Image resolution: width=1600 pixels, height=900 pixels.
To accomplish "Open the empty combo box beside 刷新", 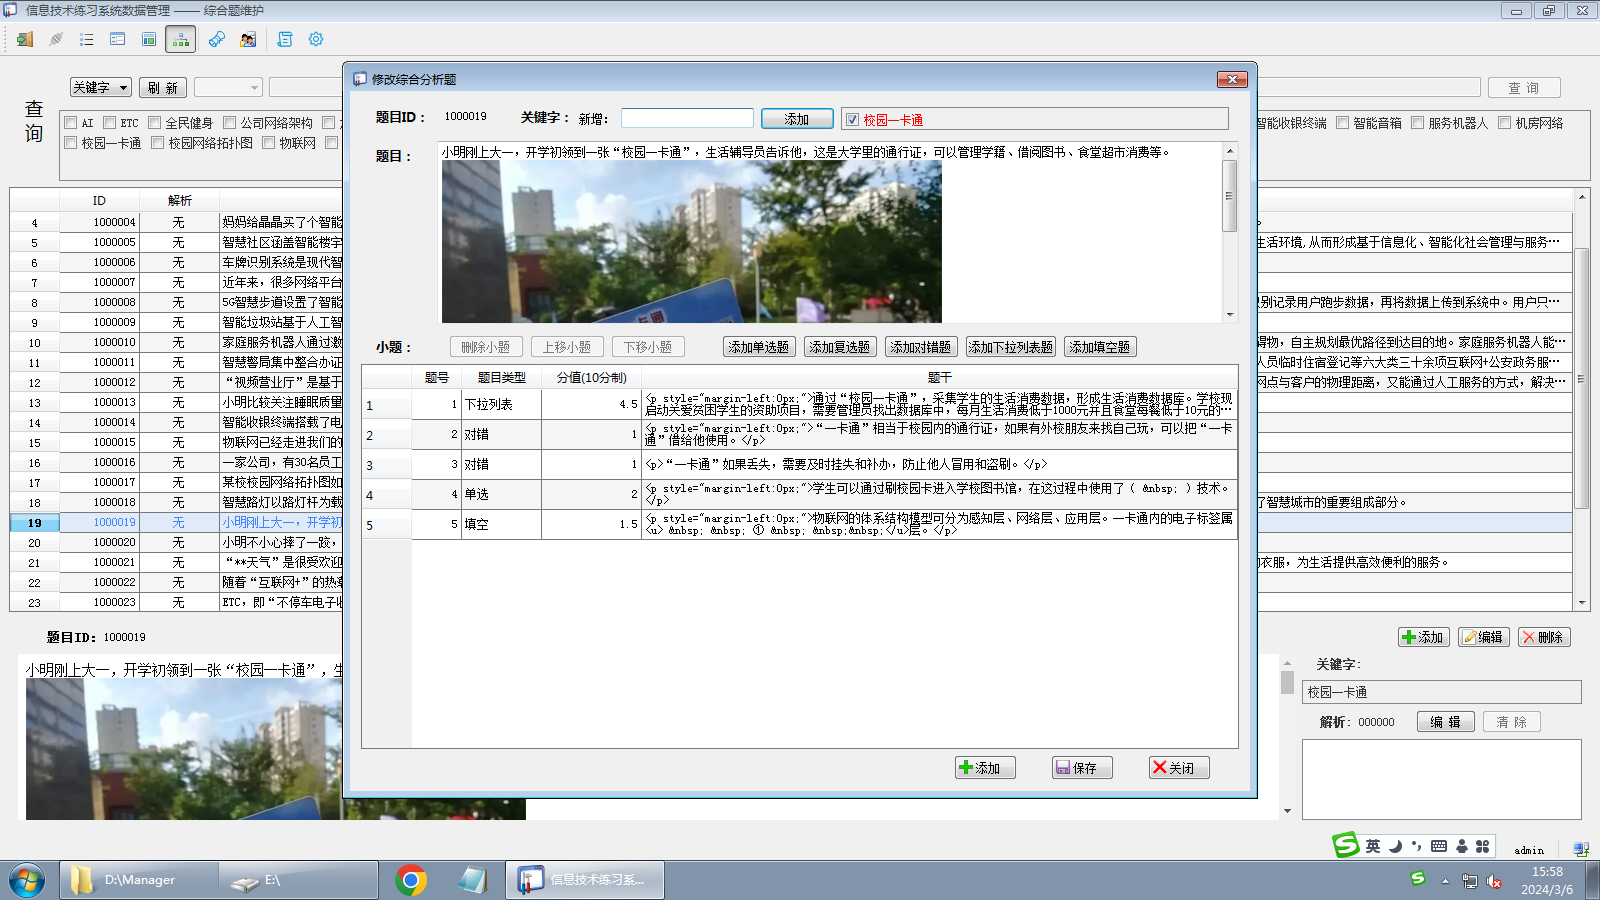I will point(228,88).
